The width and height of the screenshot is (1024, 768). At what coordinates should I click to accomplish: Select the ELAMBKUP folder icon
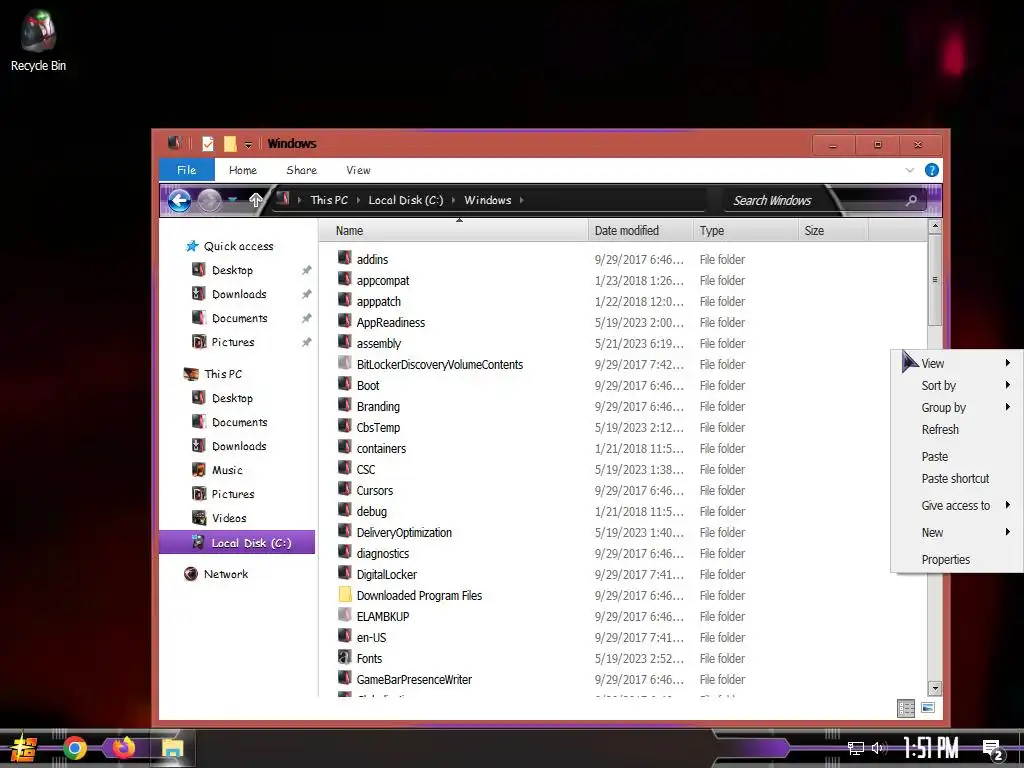345,615
